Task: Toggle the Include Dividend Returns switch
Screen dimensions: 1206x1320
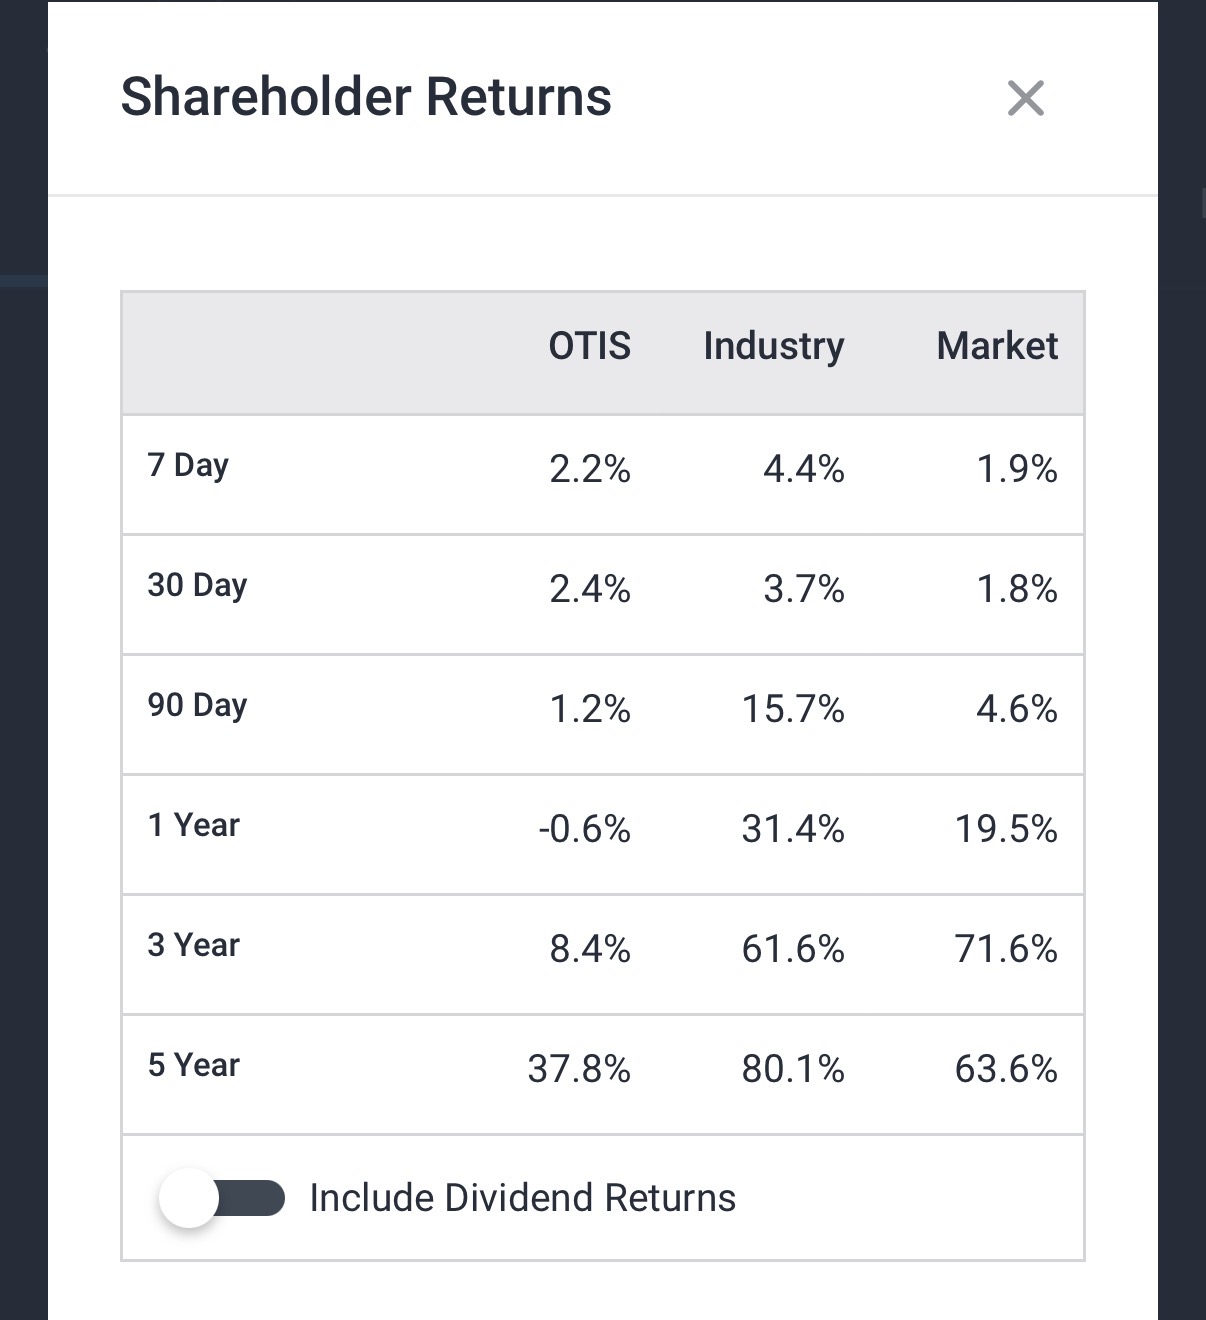Action: (x=222, y=1197)
